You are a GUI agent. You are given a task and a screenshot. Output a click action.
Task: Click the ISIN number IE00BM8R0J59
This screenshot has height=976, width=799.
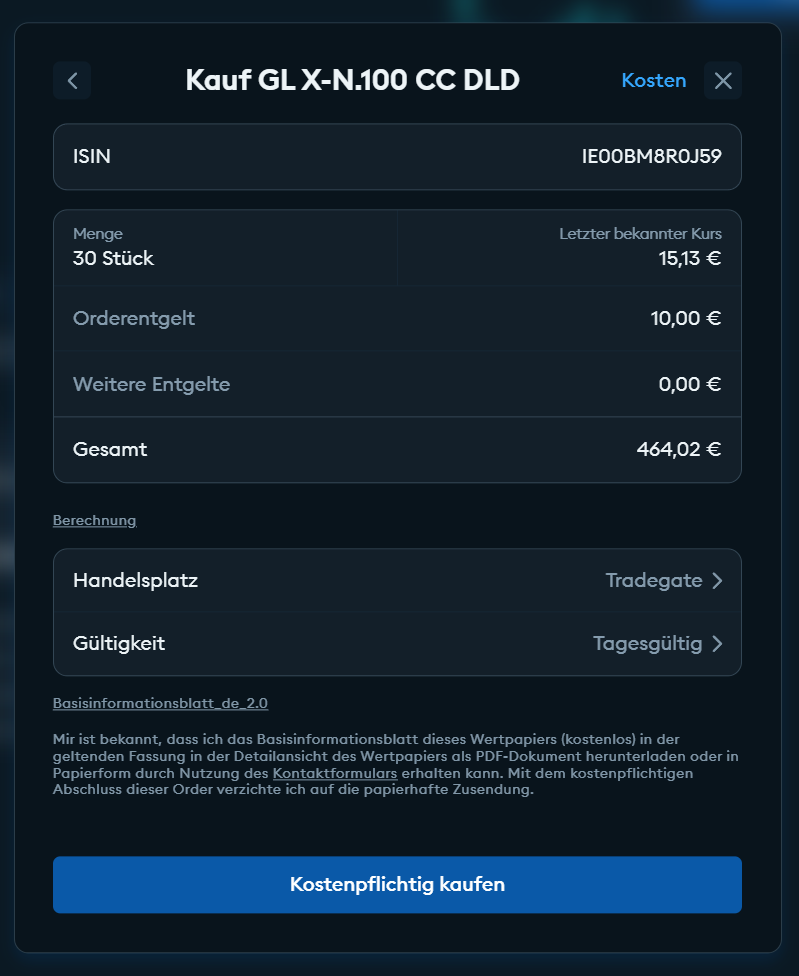(x=651, y=156)
